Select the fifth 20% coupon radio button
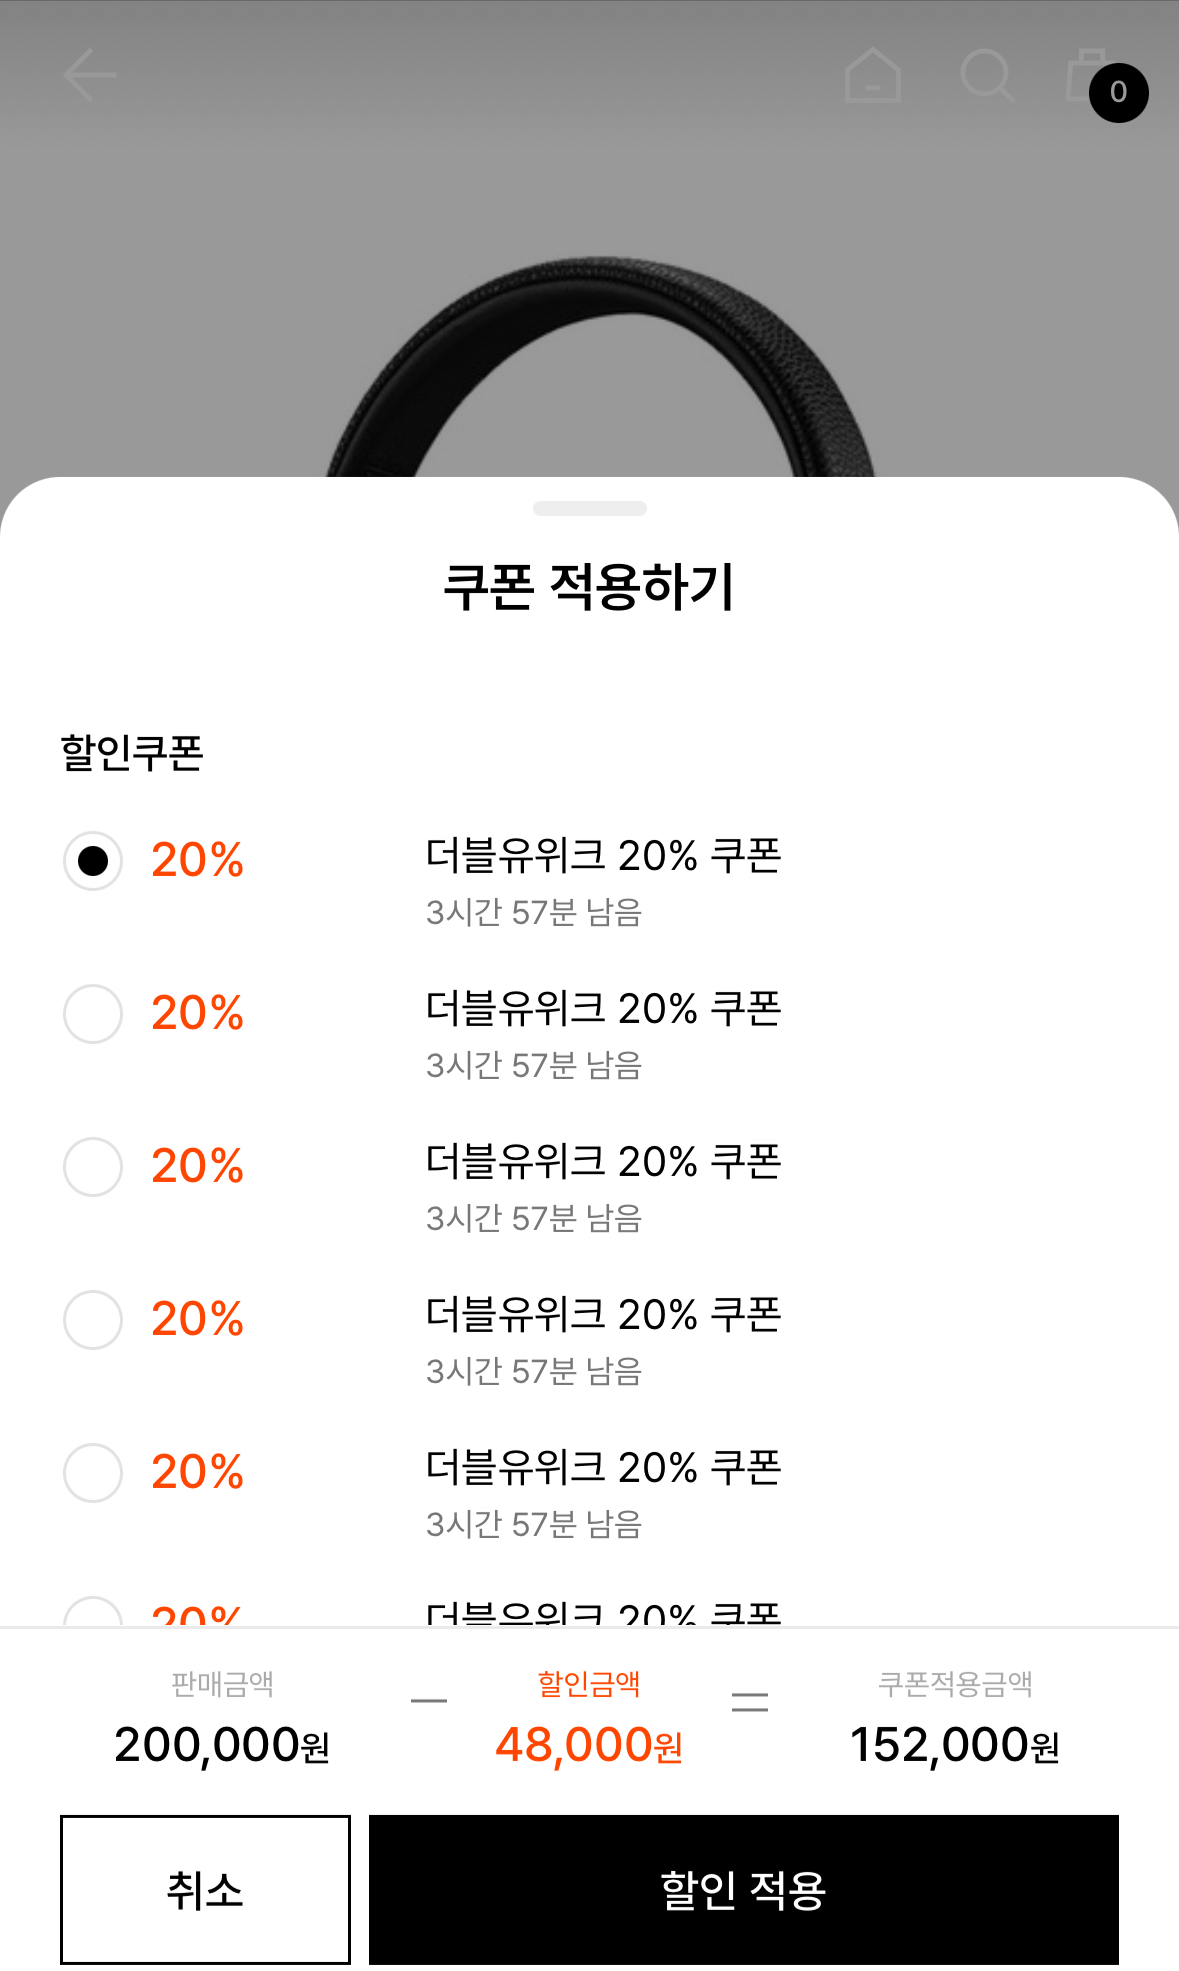 coord(93,1473)
